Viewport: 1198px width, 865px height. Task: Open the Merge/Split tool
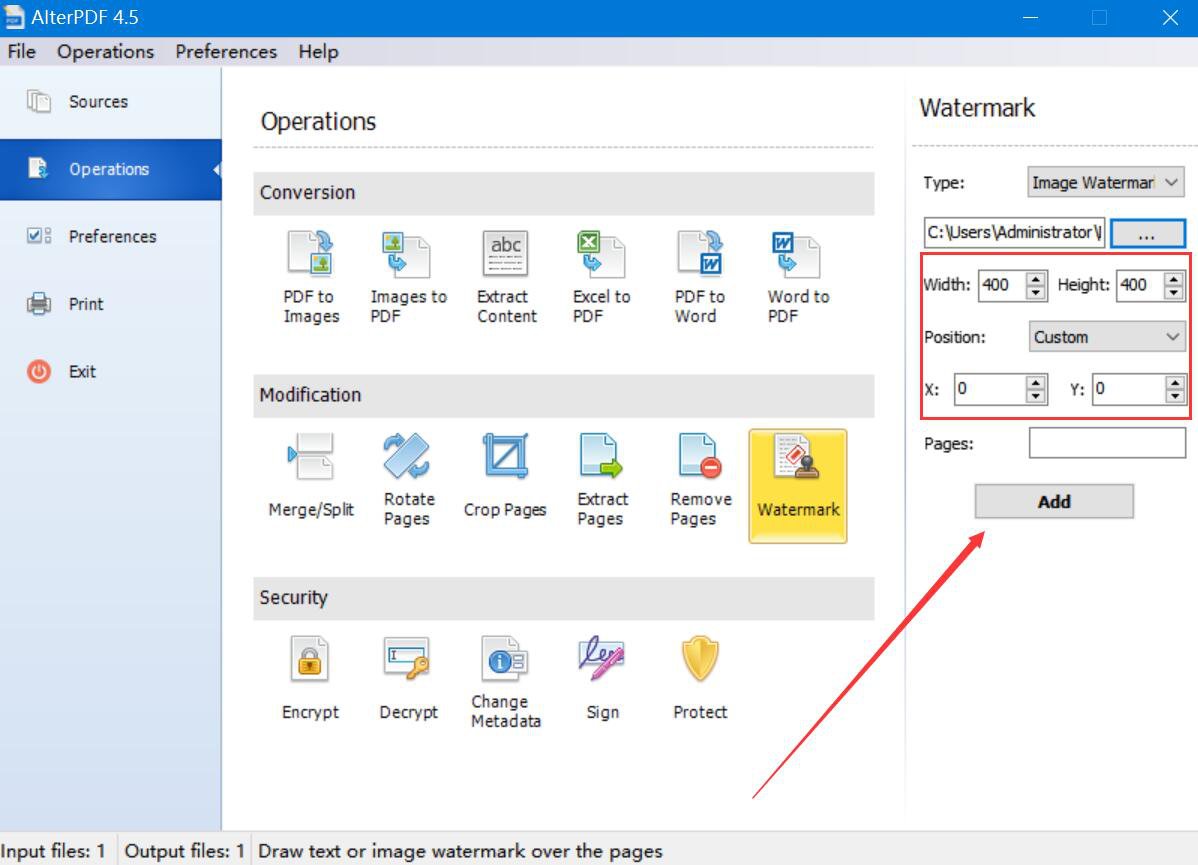click(x=310, y=476)
